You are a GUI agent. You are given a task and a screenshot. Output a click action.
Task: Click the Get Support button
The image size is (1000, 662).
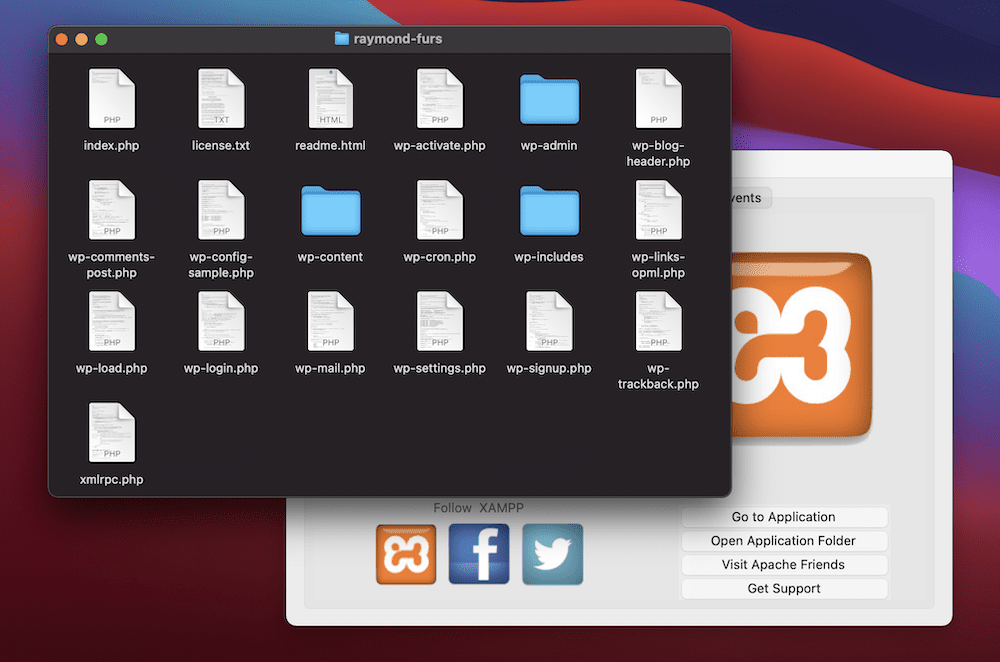[x=783, y=588]
